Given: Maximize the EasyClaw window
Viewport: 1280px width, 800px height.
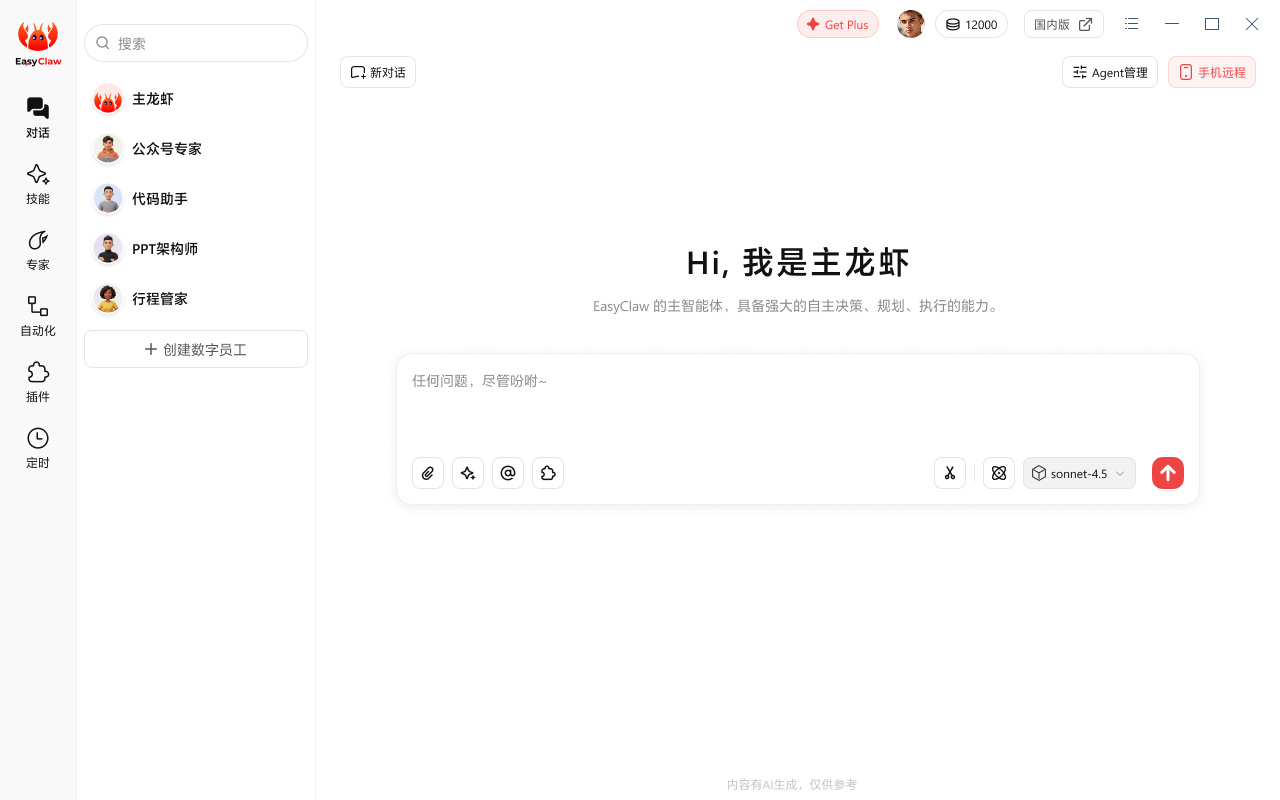Looking at the screenshot, I should pyautogui.click(x=1212, y=24).
